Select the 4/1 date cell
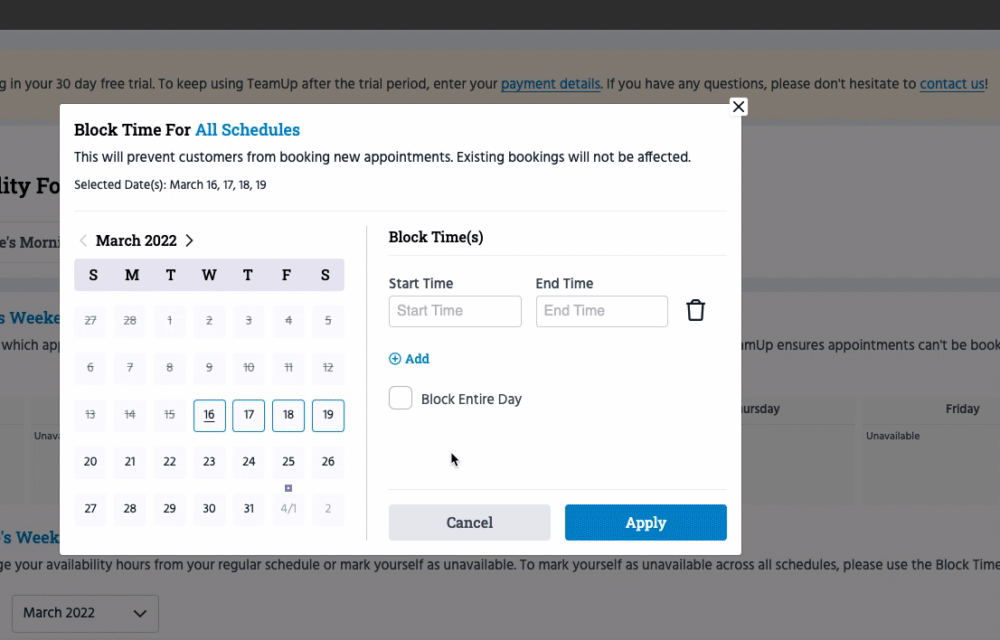 [288, 508]
